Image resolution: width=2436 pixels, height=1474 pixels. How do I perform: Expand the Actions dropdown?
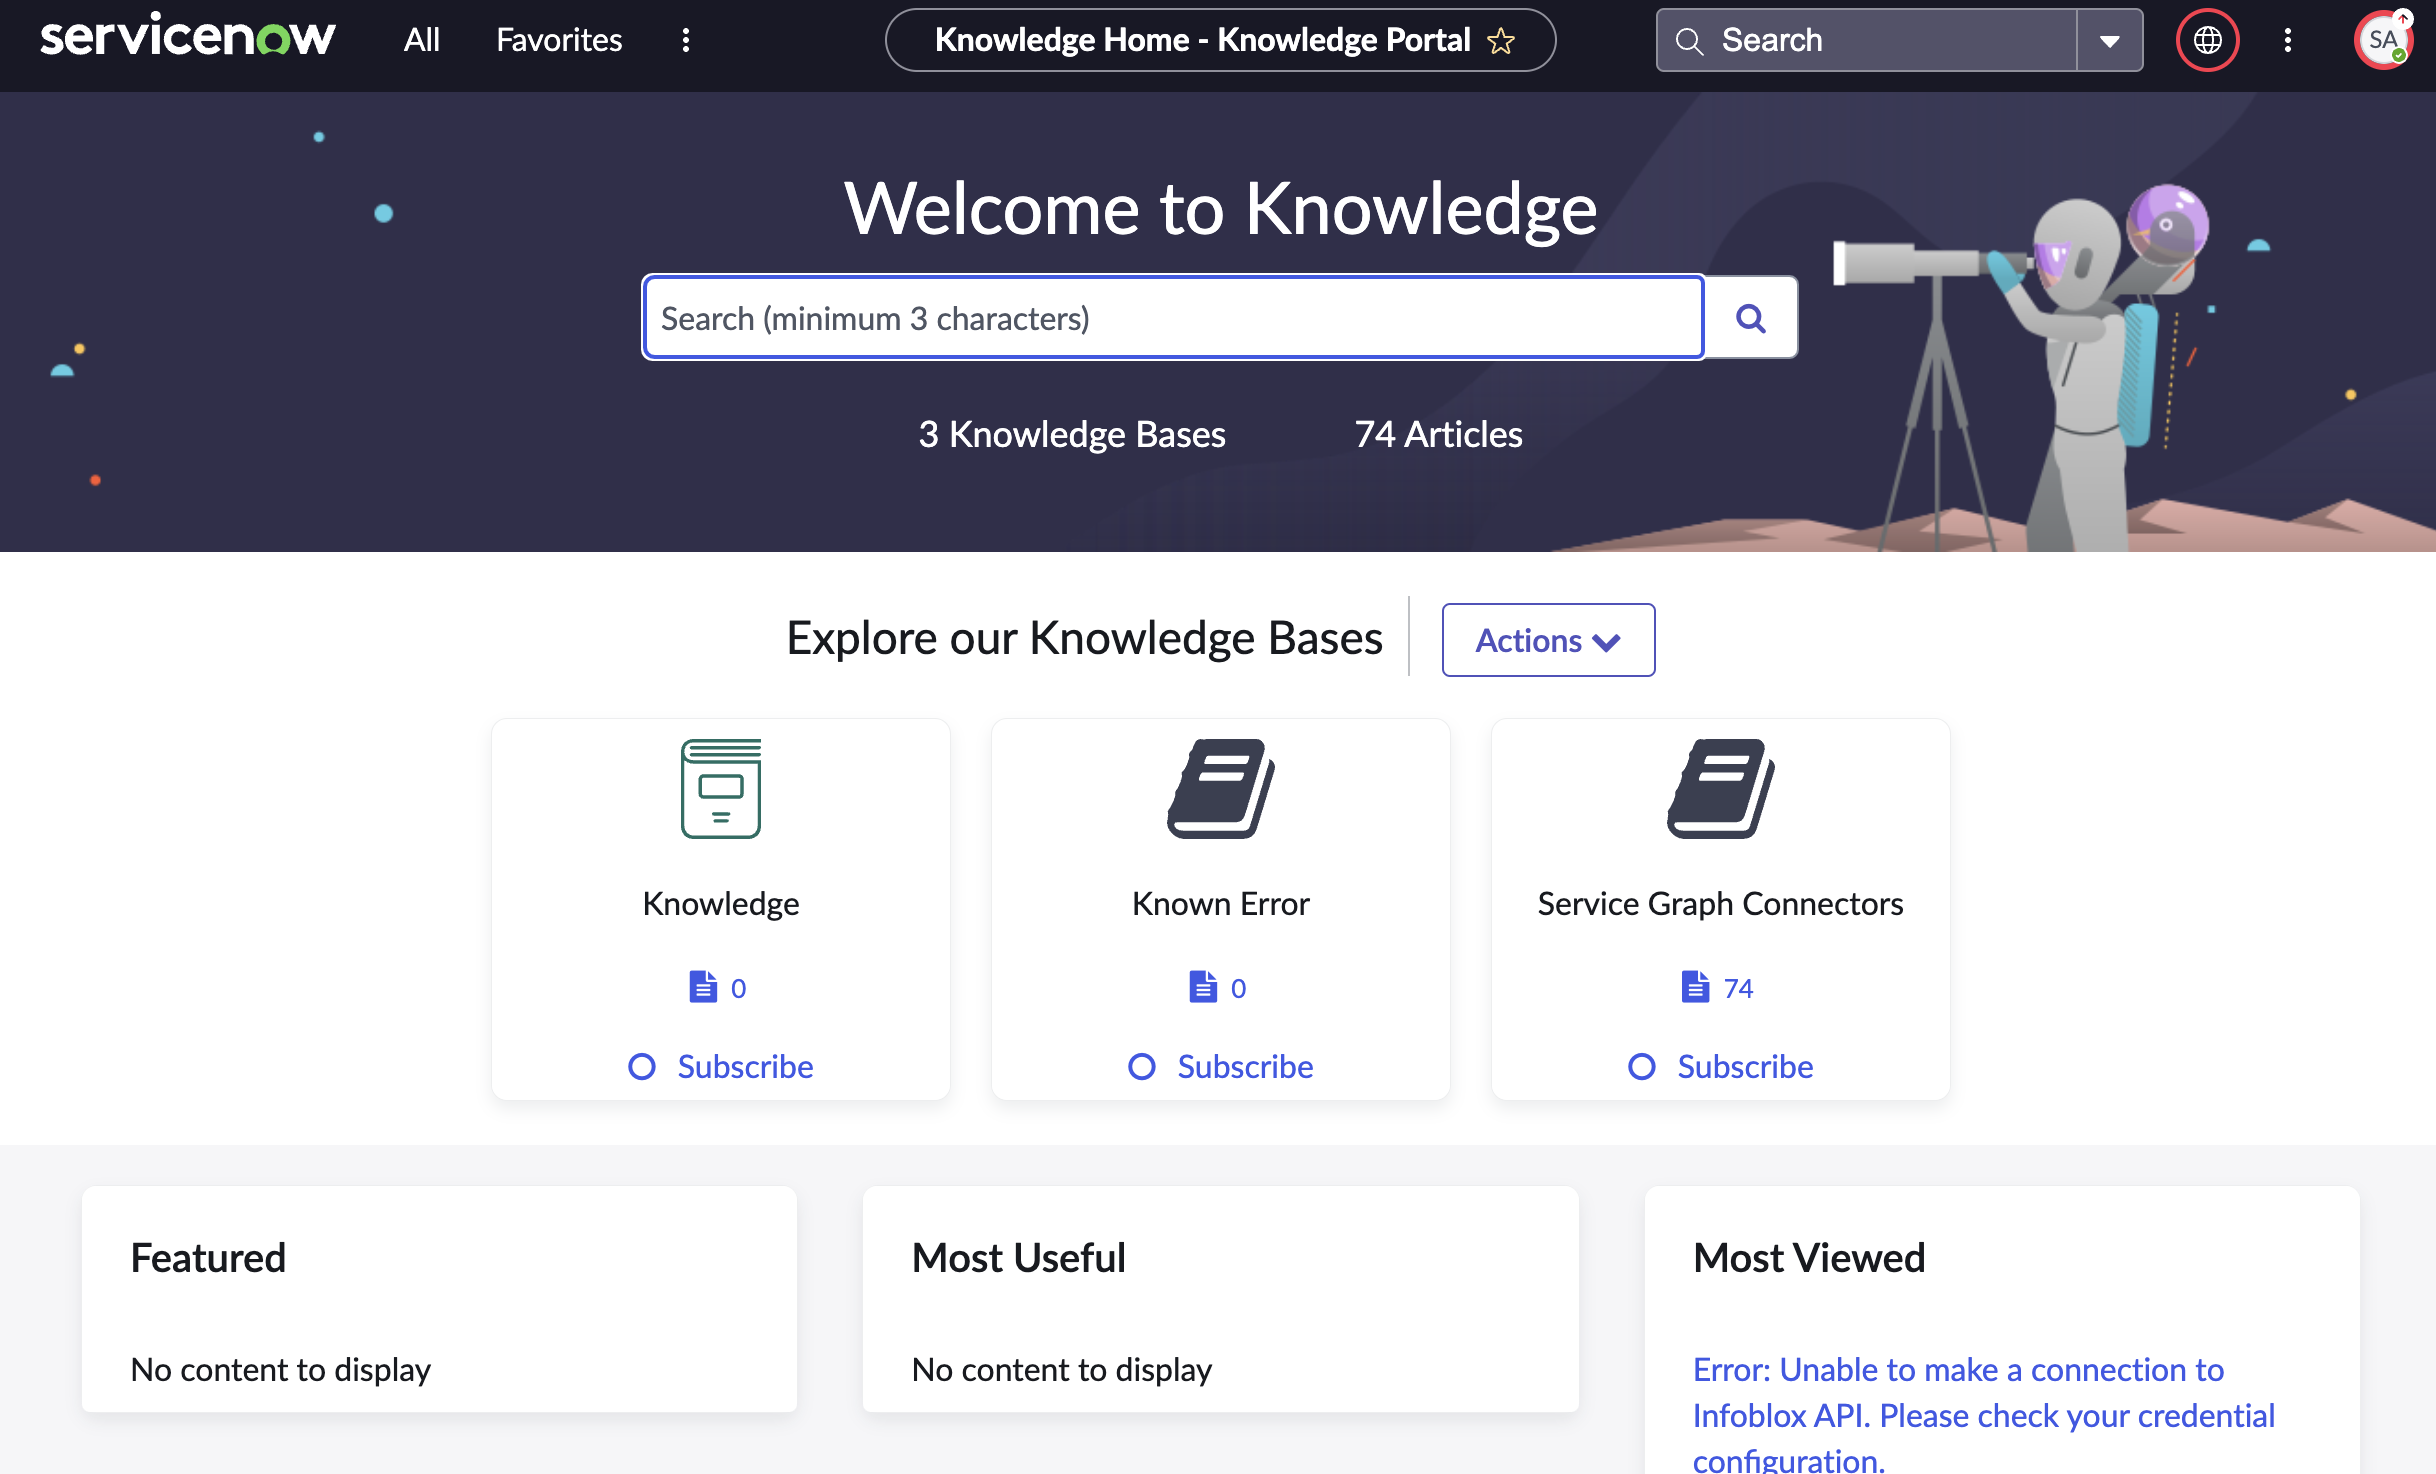pyautogui.click(x=1548, y=640)
